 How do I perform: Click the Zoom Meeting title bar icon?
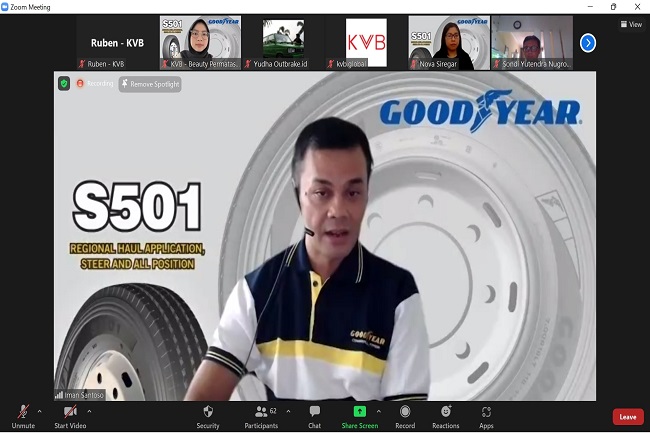tap(5, 7)
